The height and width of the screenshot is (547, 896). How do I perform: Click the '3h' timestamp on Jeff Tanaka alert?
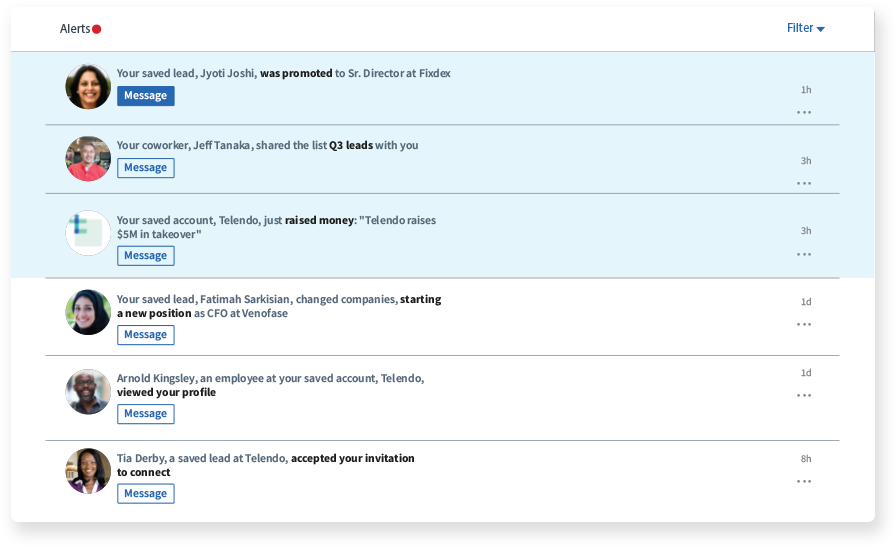[806, 161]
